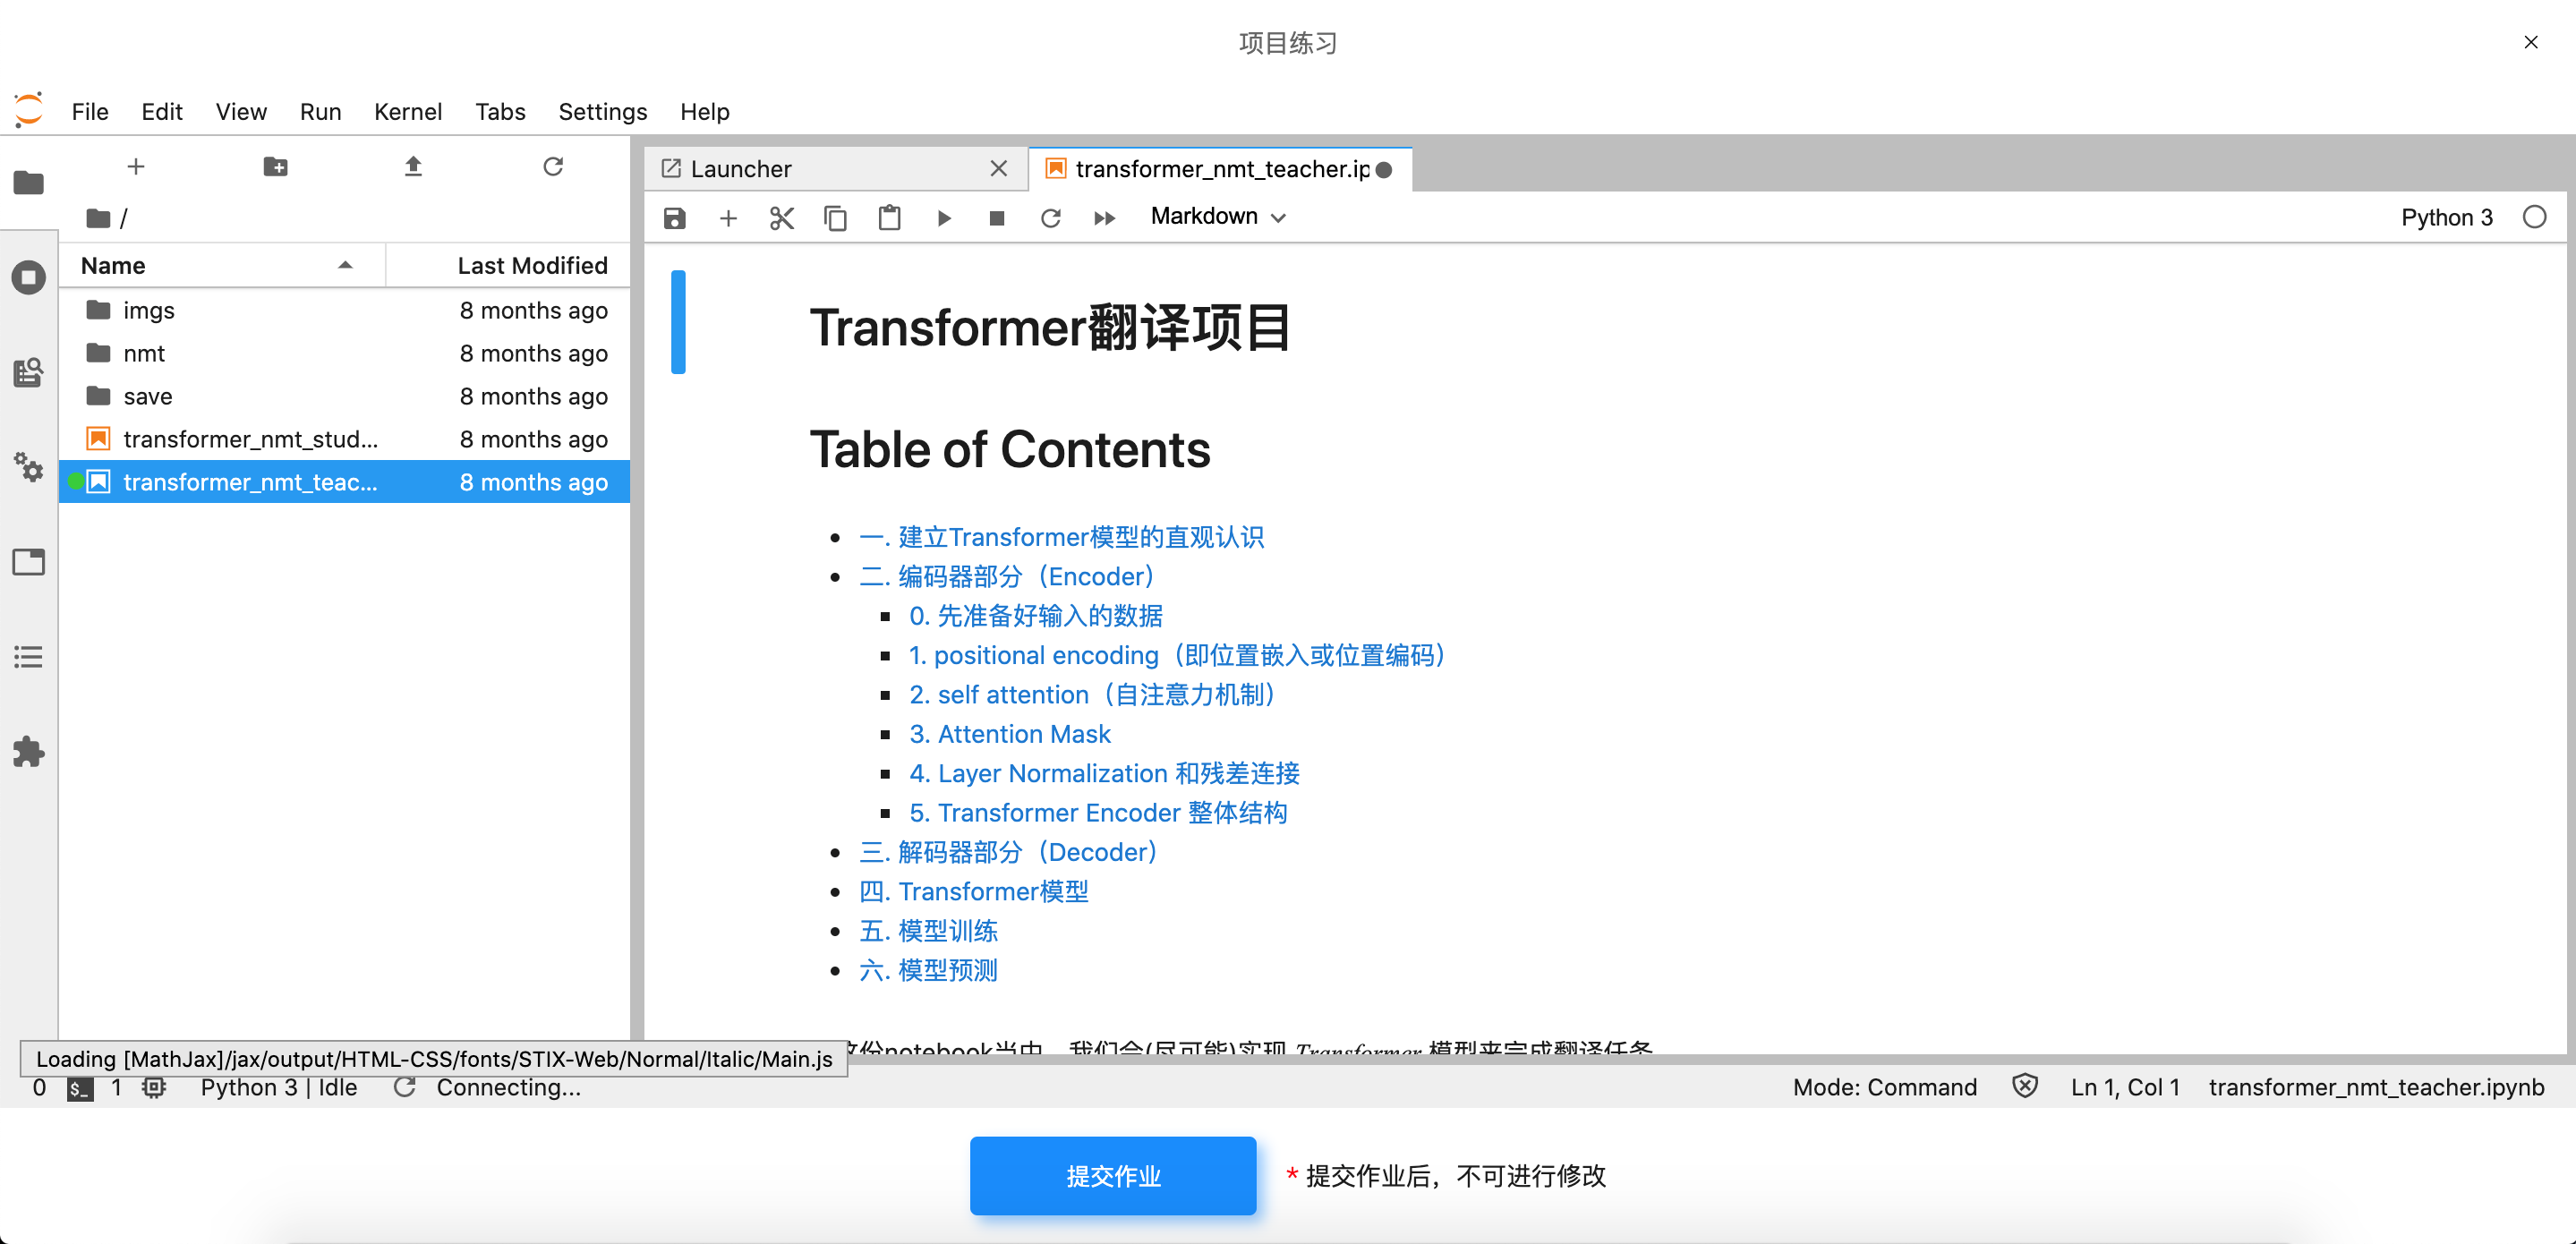This screenshot has height=1244, width=2576.
Task: Save the notebook
Action: pos(675,217)
